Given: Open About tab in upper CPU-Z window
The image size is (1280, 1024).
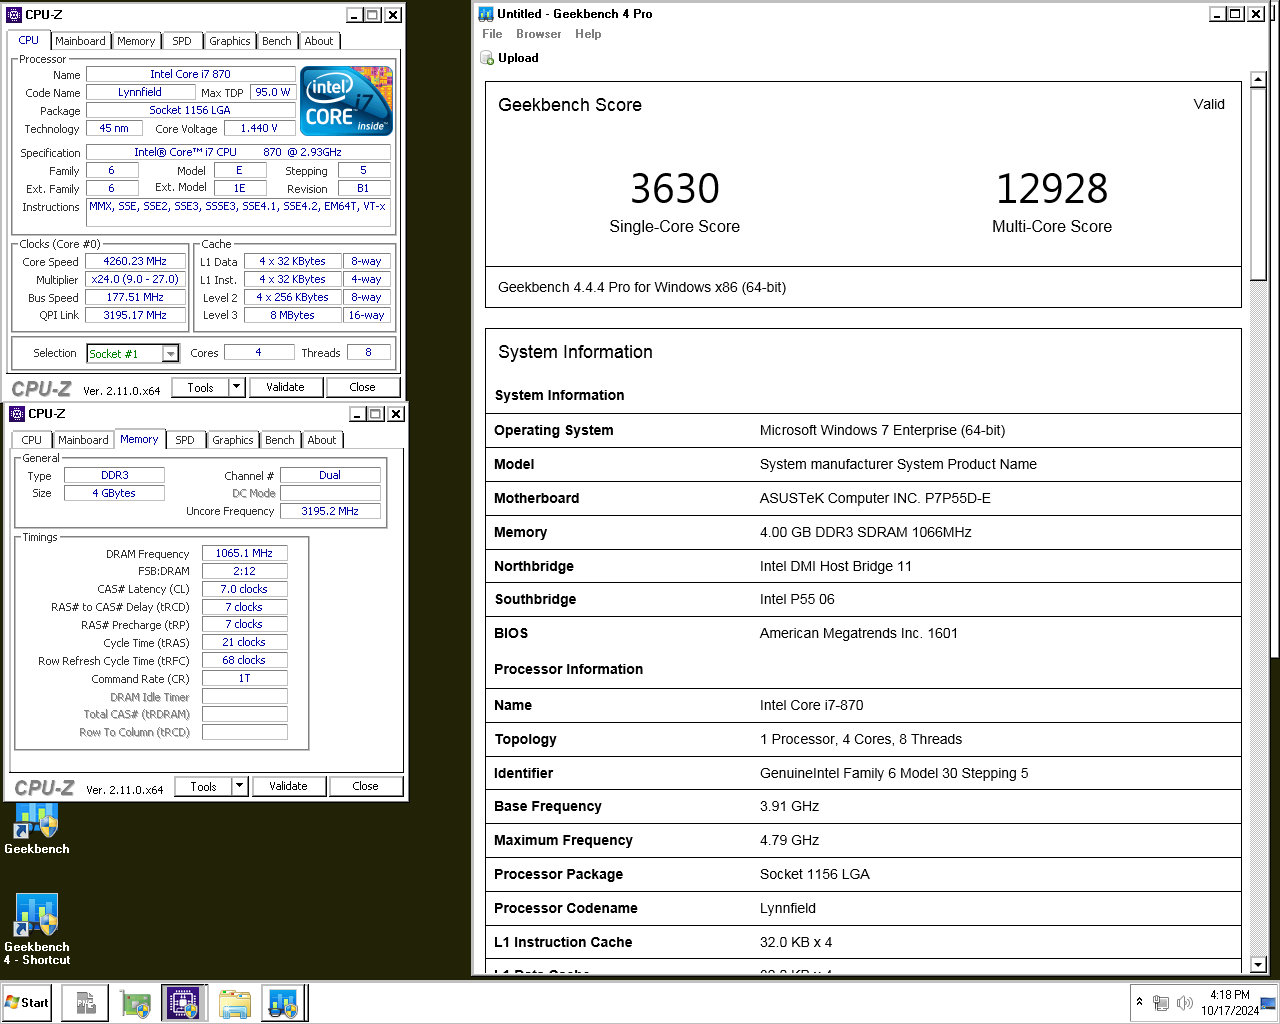Looking at the screenshot, I should [319, 41].
